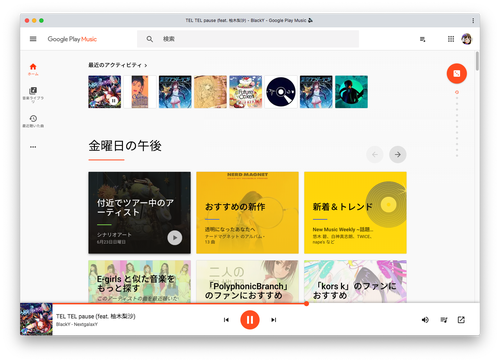The width and height of the screenshot is (500, 362).
Task: Open the third recent album anime cover
Action: coord(175,92)
